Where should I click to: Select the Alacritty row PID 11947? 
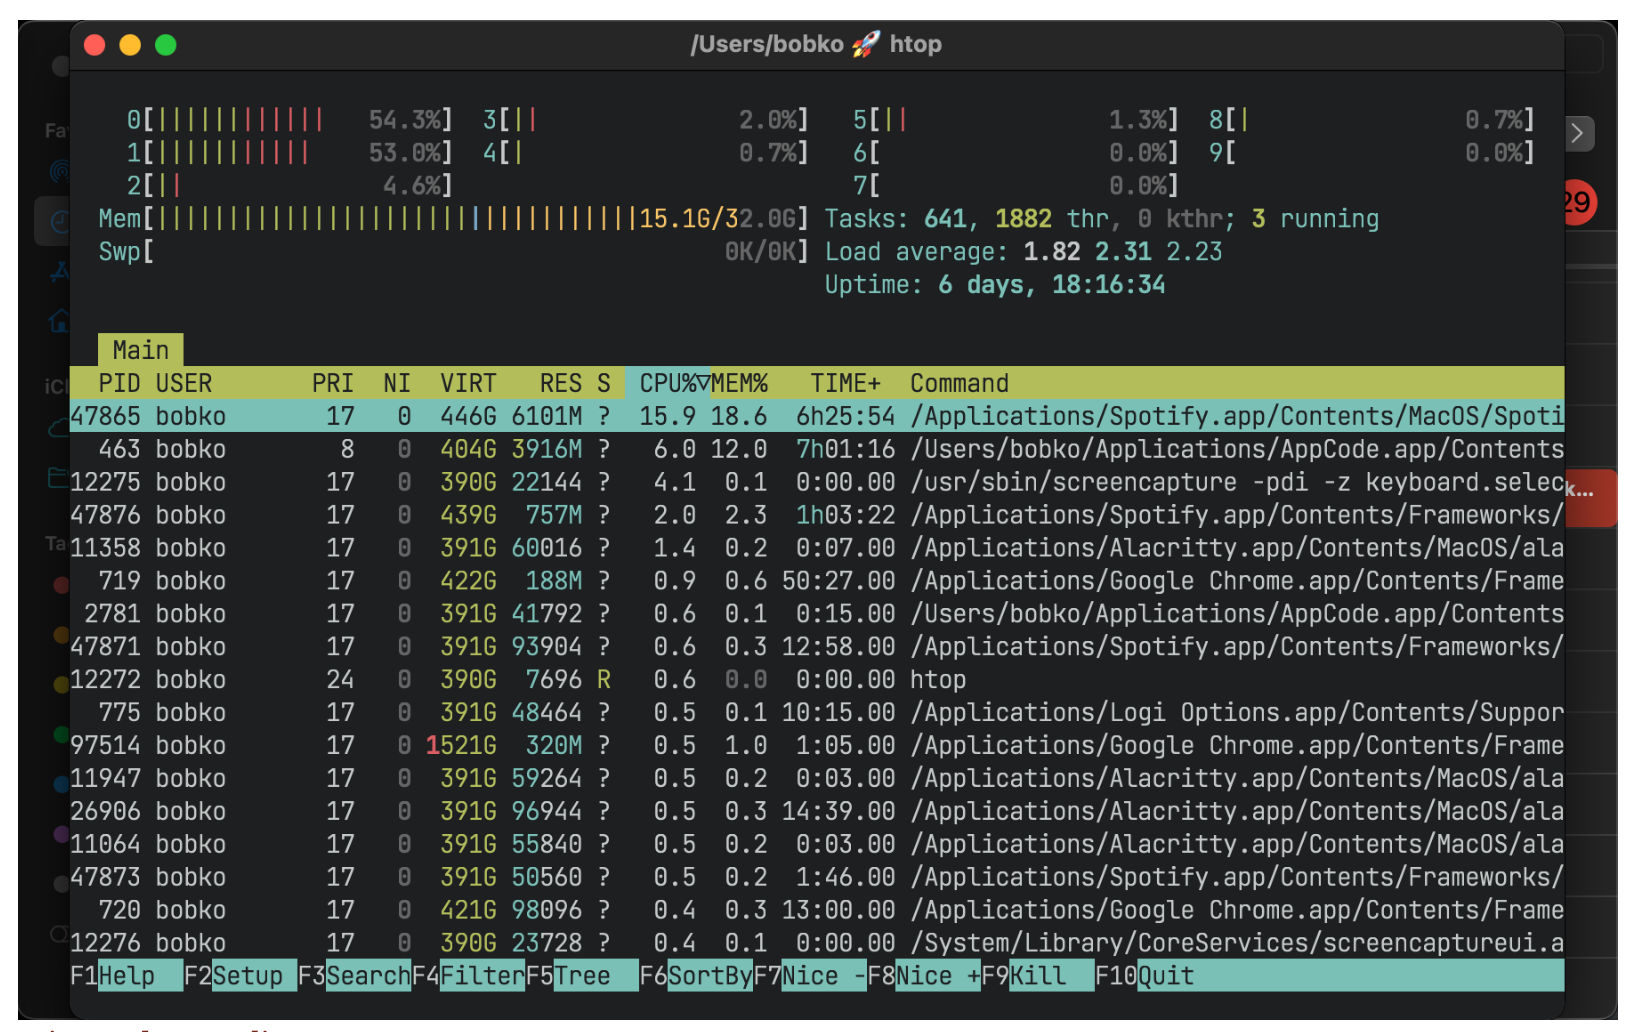point(817,778)
